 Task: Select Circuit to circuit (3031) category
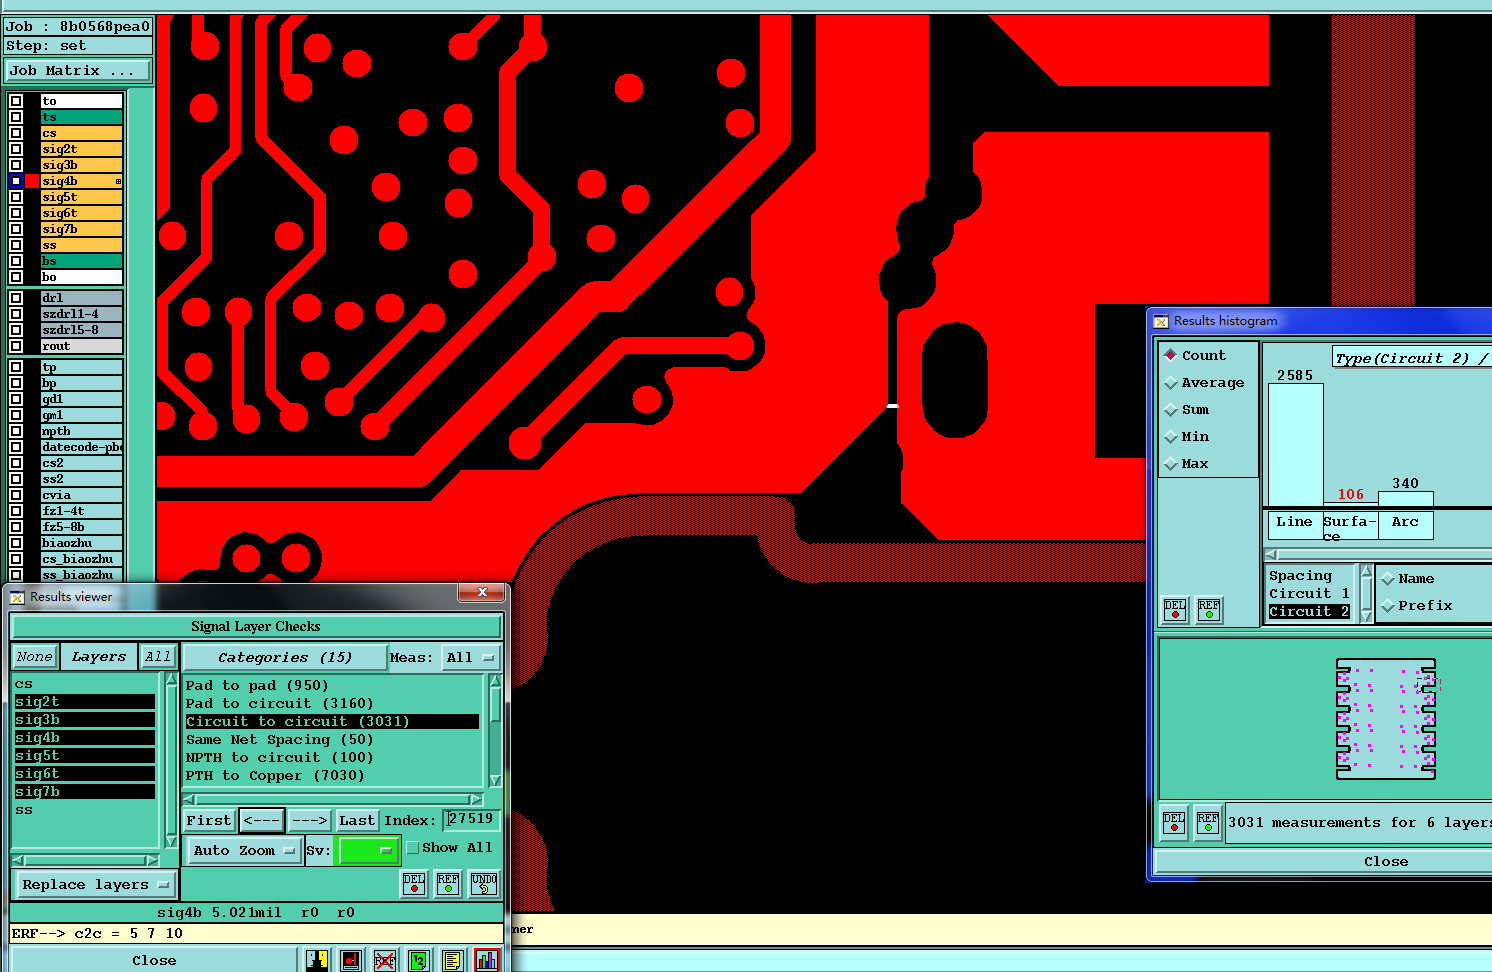pyautogui.click(x=332, y=722)
